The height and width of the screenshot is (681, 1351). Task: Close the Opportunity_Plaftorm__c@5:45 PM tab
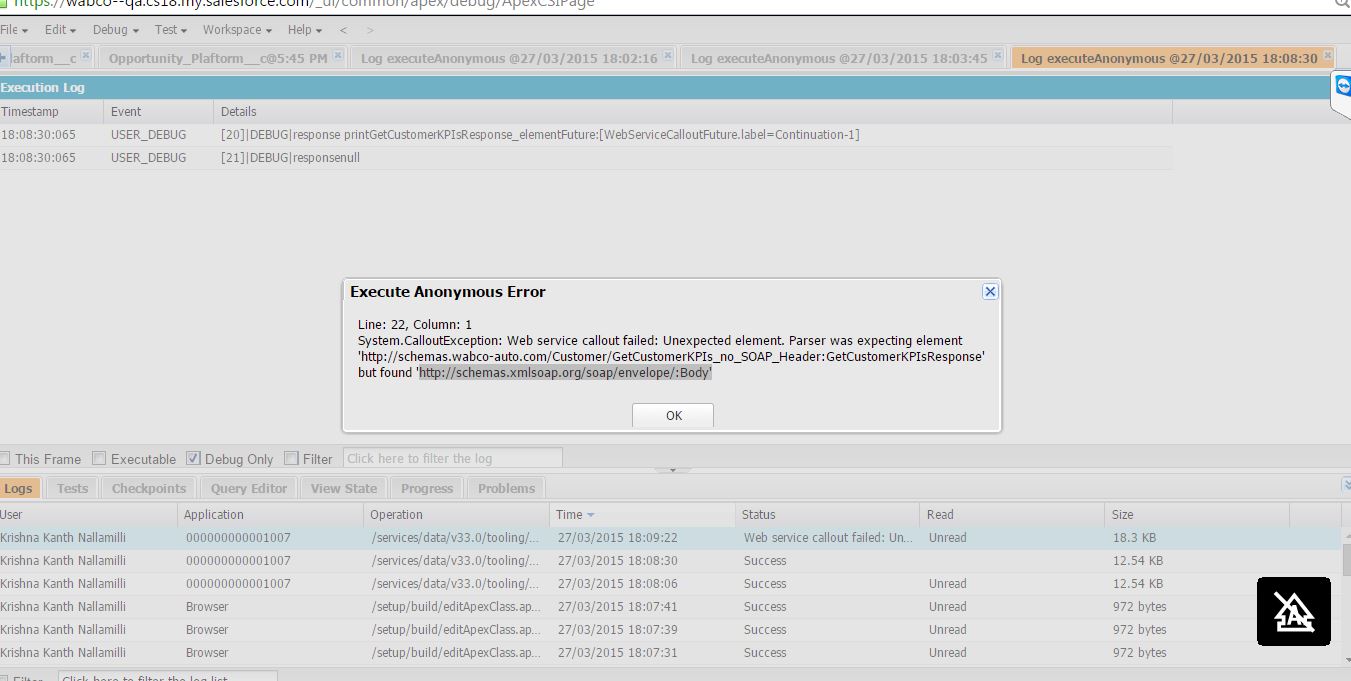[338, 56]
